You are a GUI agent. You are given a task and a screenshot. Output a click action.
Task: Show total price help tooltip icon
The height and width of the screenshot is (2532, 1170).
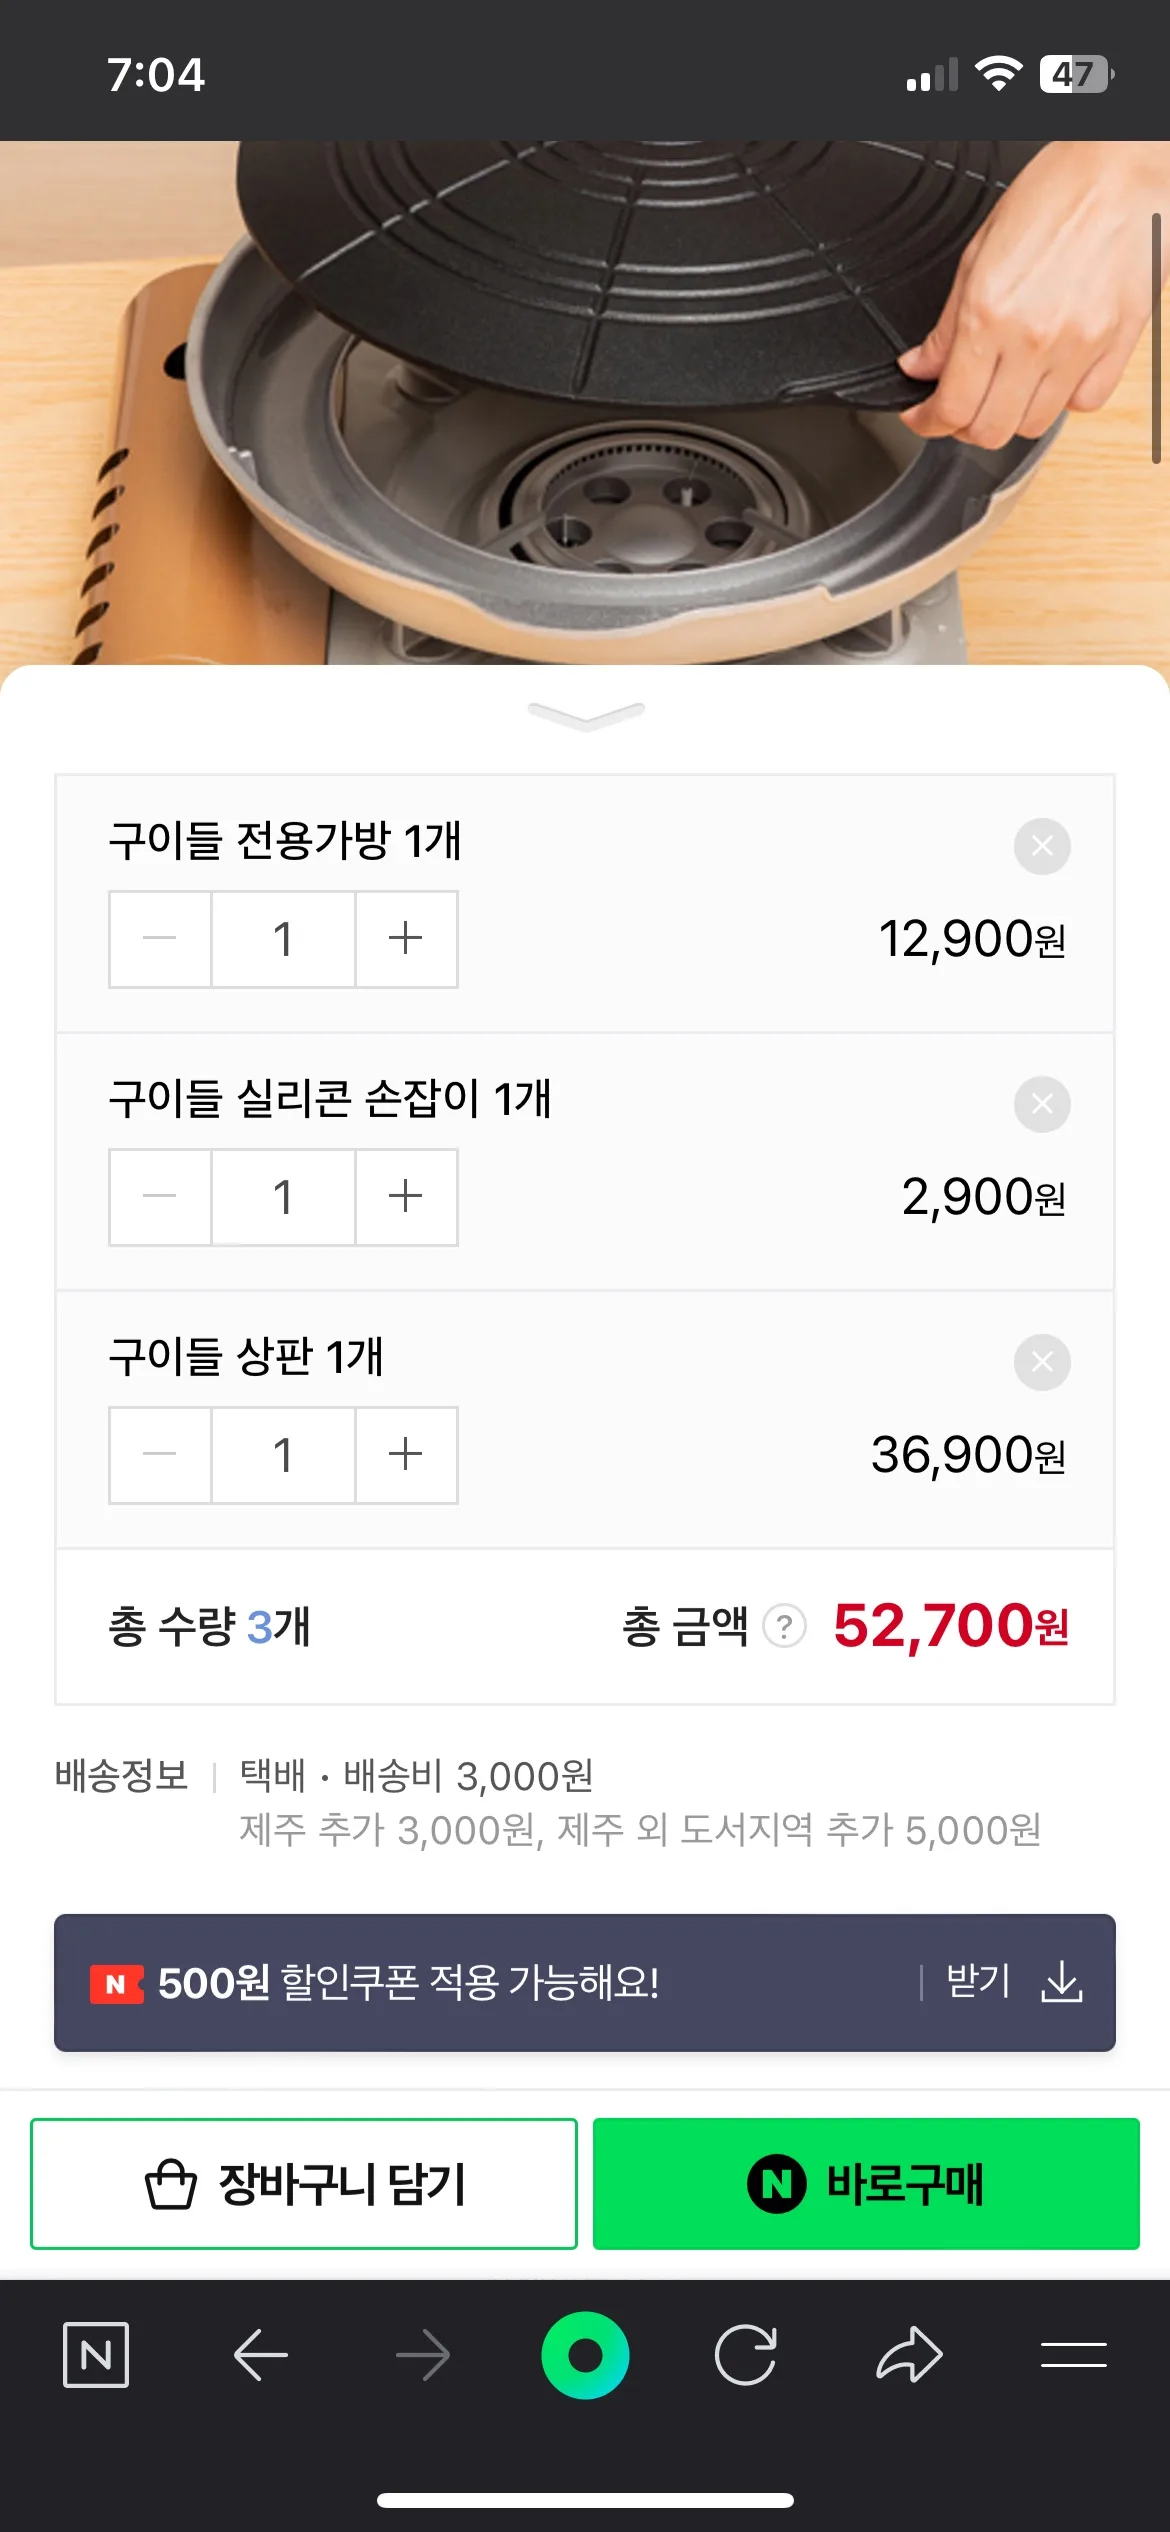click(785, 1627)
